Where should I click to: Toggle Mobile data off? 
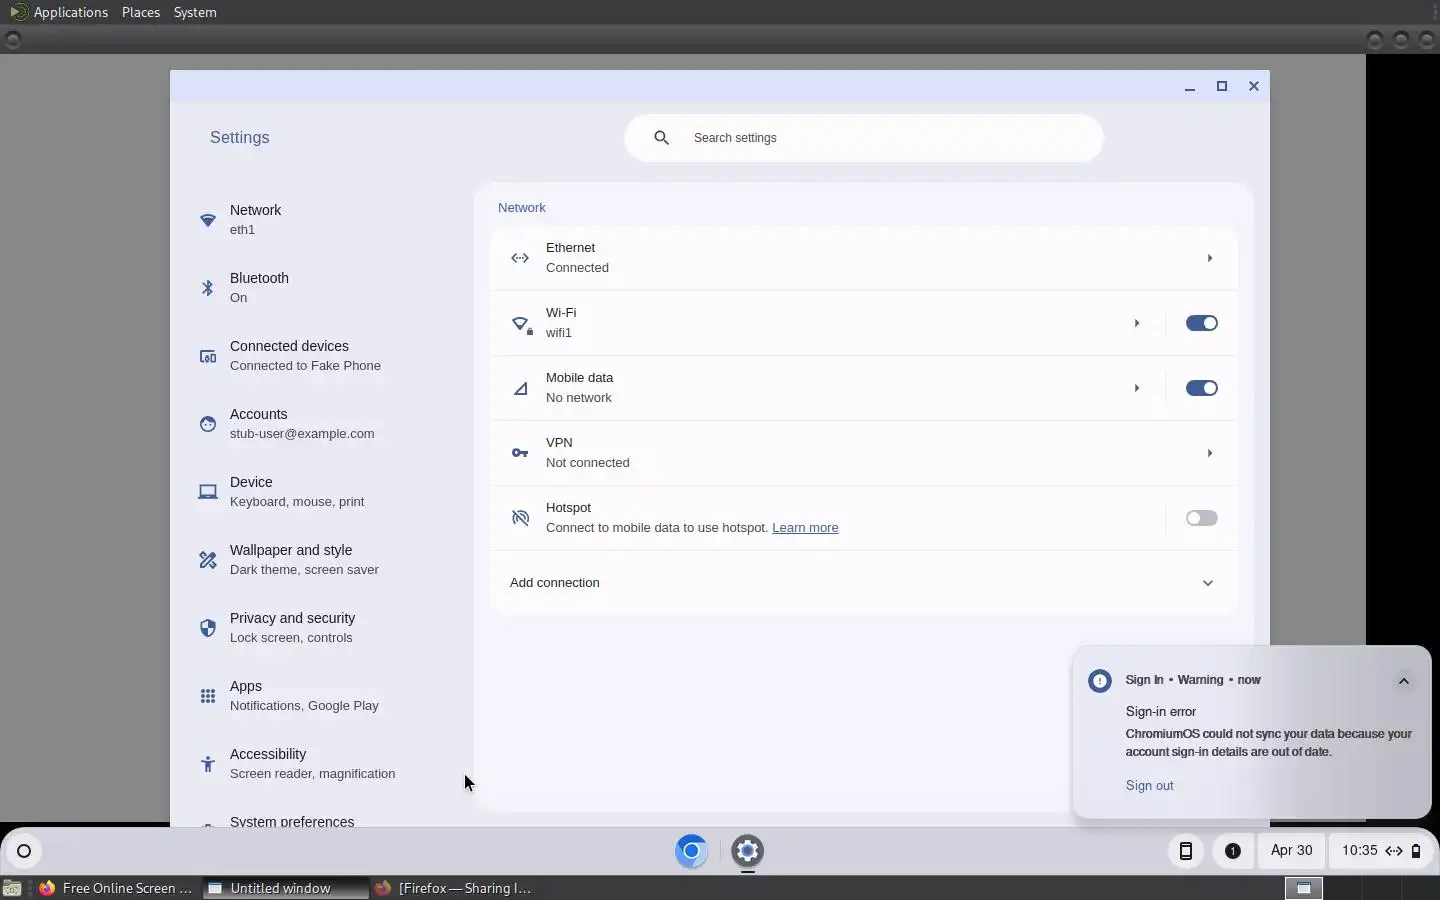(x=1201, y=388)
